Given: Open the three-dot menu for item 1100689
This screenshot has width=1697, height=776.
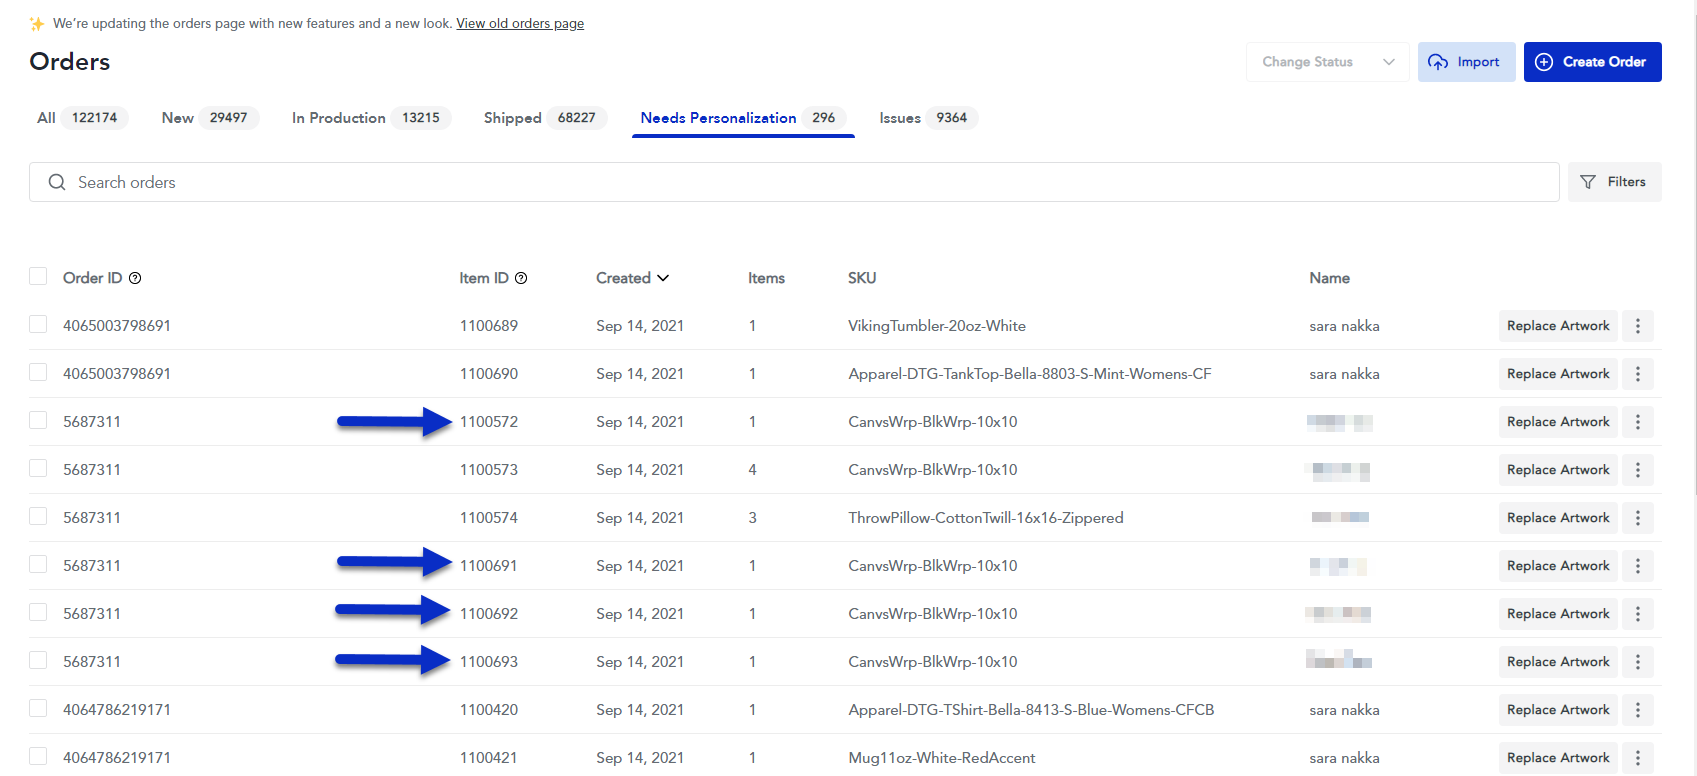Looking at the screenshot, I should pos(1637,326).
